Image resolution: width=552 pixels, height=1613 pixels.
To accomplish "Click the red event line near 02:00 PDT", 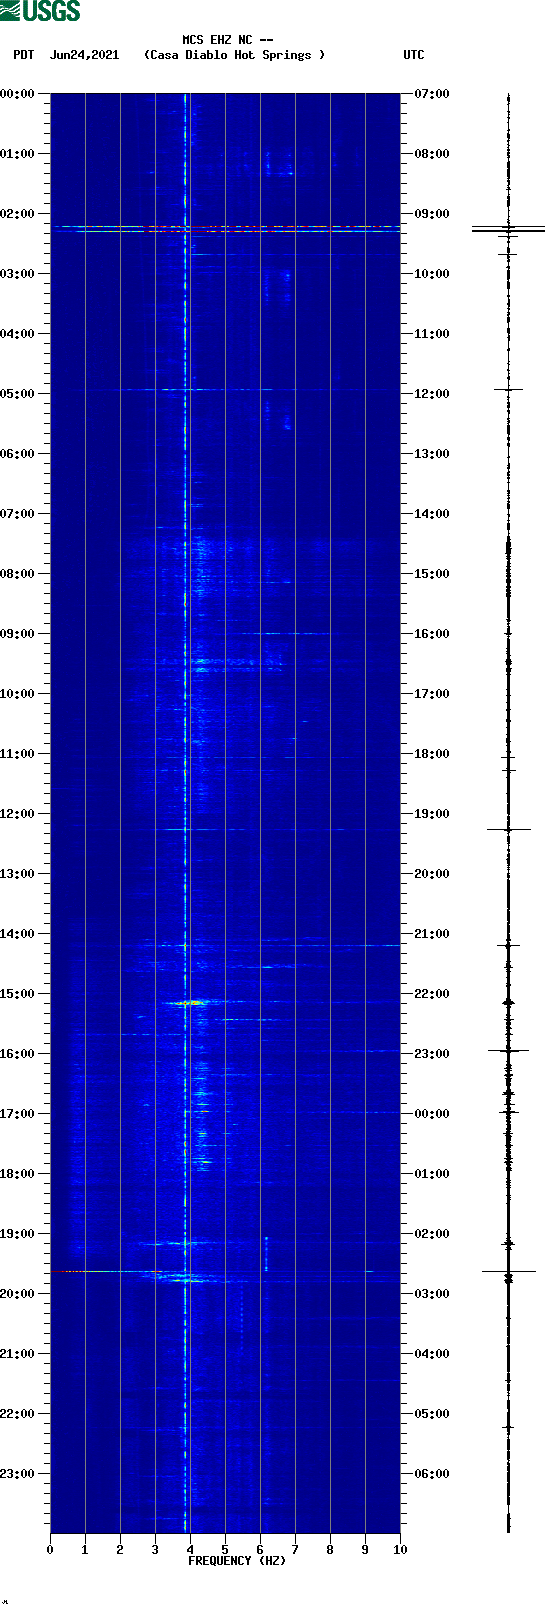I will coord(226,227).
